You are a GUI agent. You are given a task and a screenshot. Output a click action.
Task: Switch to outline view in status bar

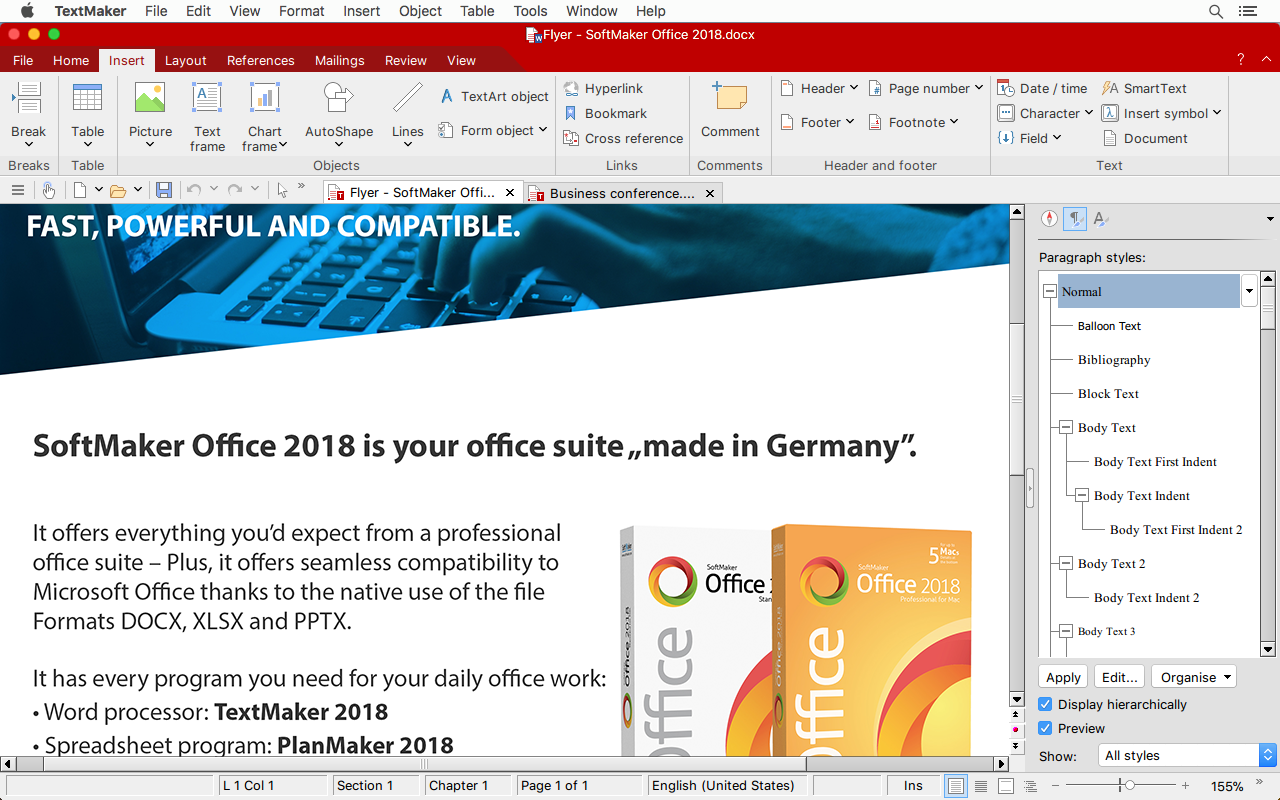pos(1031,786)
